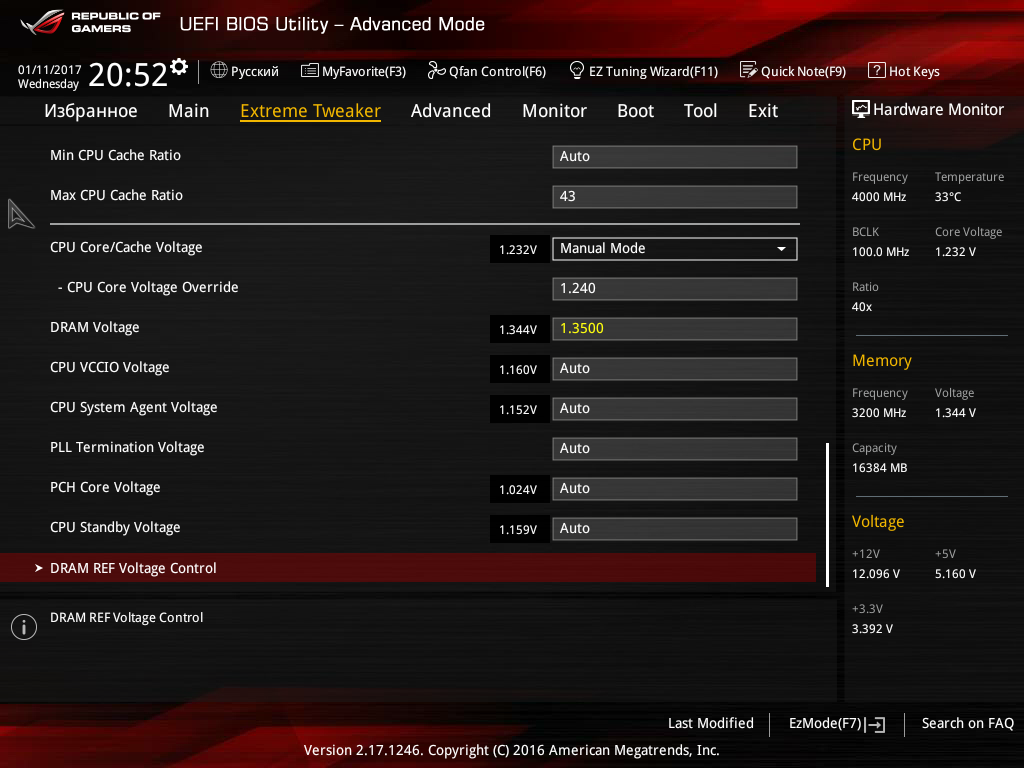Image resolution: width=1024 pixels, height=768 pixels.
Task: Click the Qfan Control fan icon
Action: click(436, 70)
